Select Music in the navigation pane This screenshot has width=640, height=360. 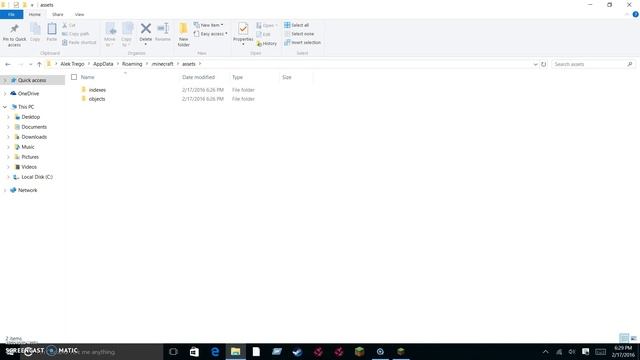pos(28,147)
